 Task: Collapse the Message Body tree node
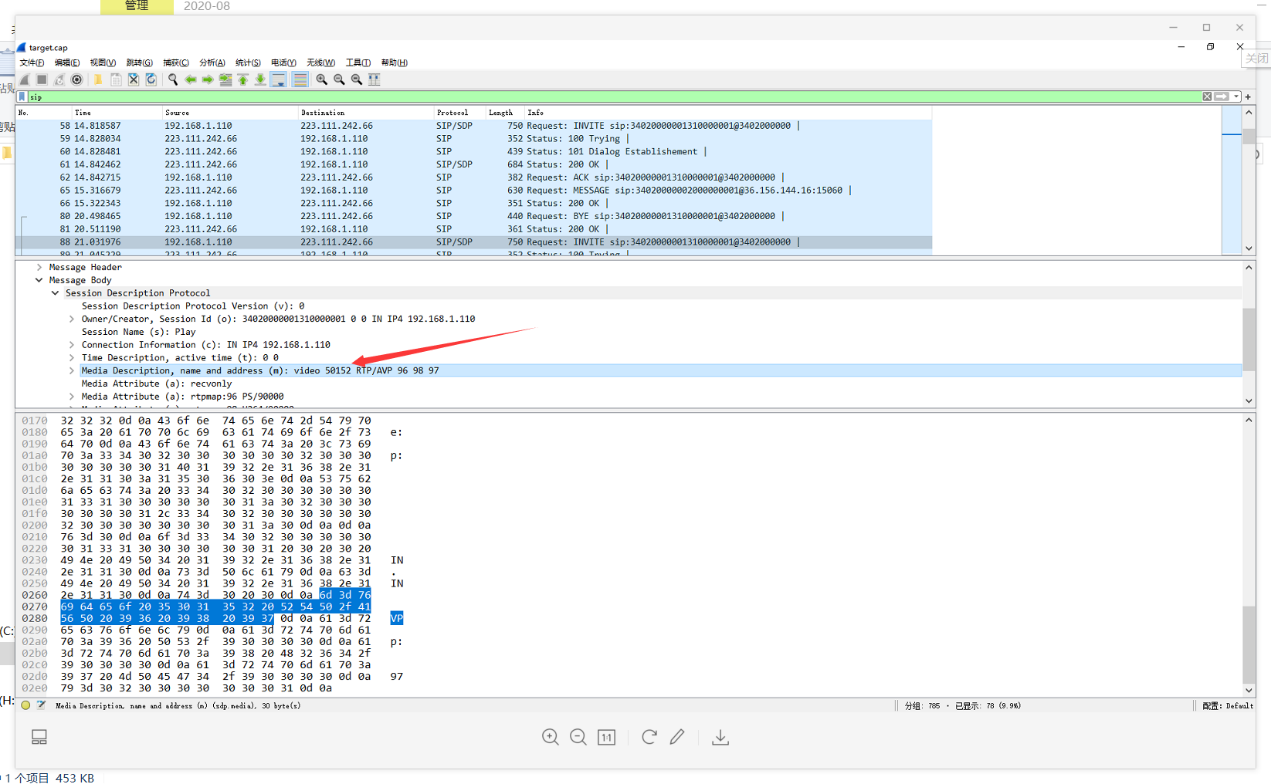pyautogui.click(x=39, y=280)
